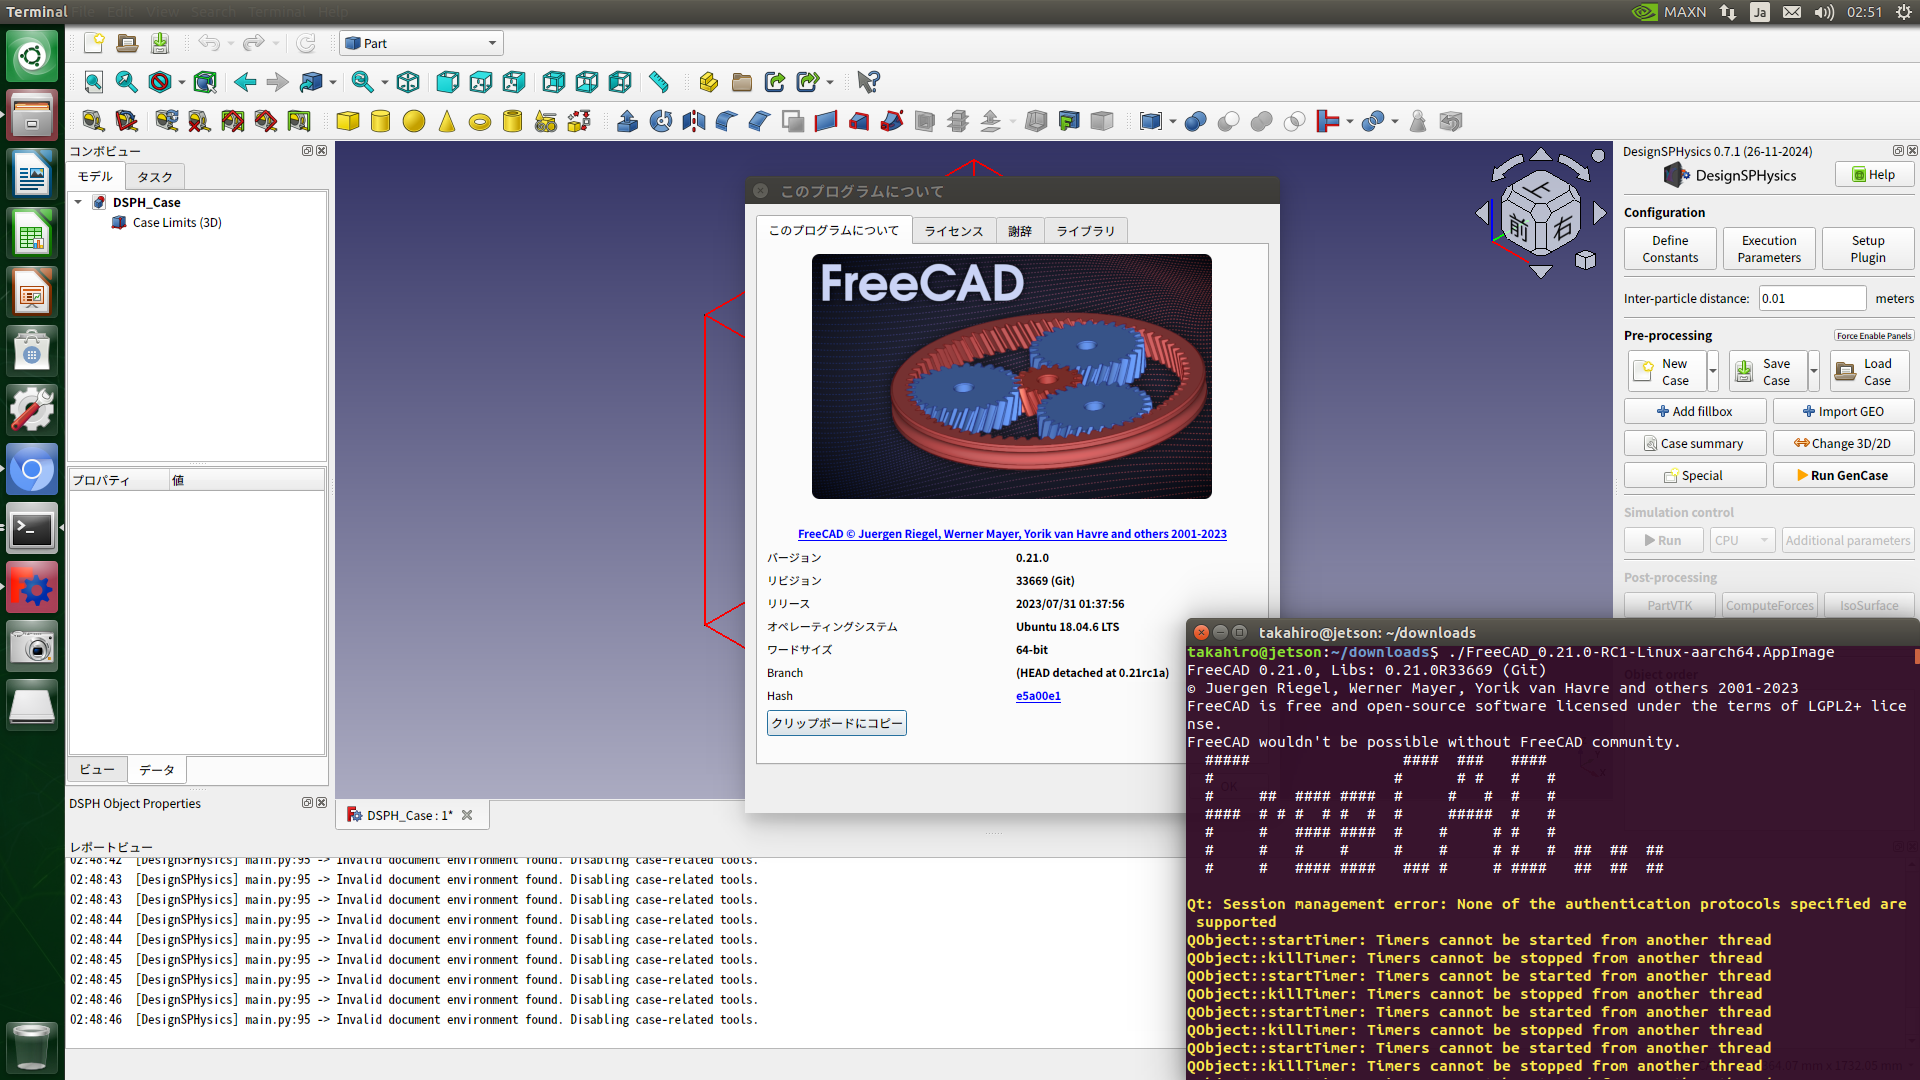The image size is (1920, 1080).
Task: Open the Part workbench selector dropdown
Action: coord(421,43)
